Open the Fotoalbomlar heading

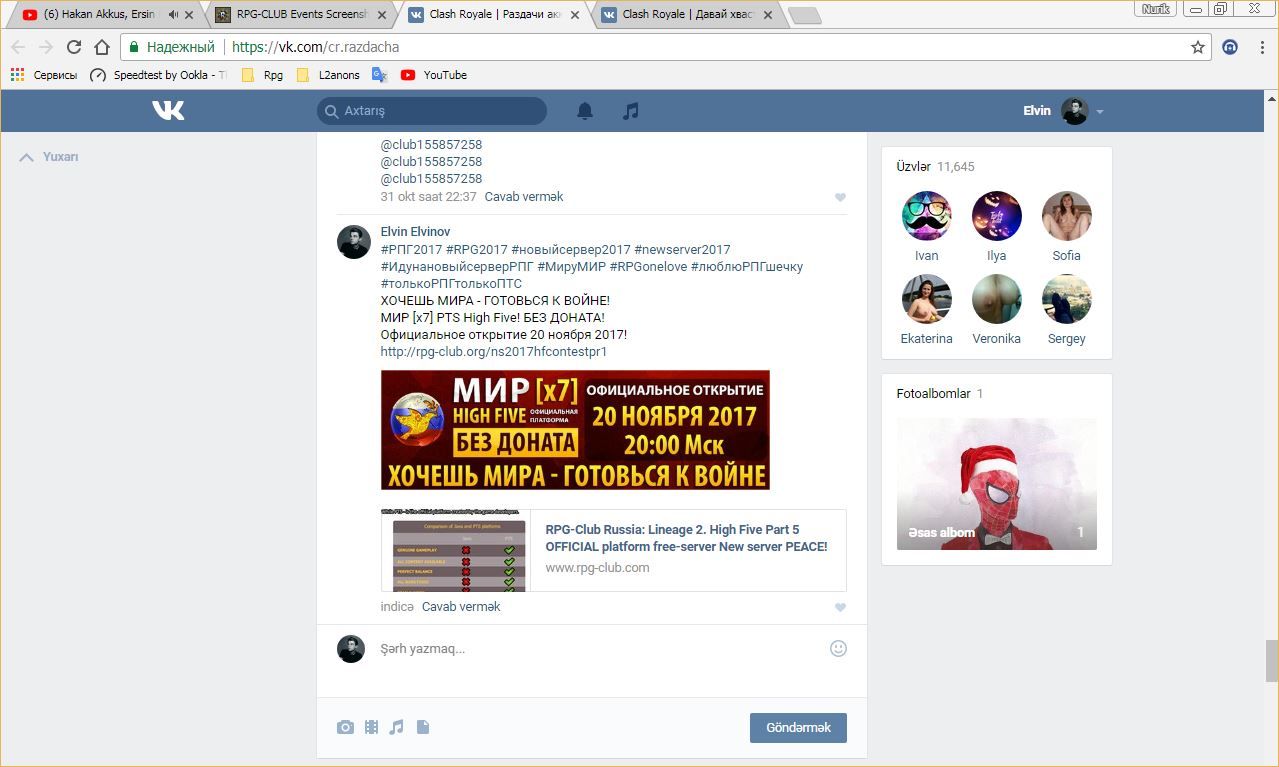click(933, 394)
